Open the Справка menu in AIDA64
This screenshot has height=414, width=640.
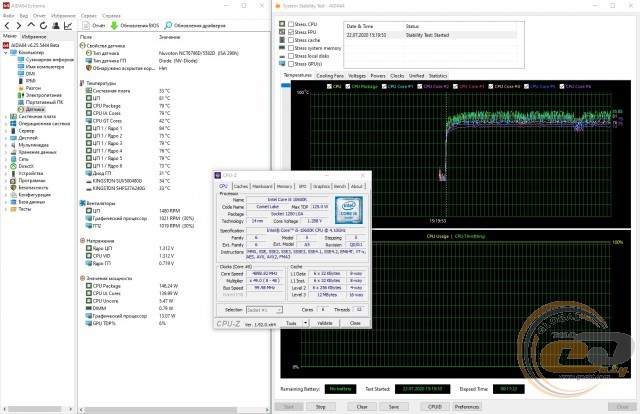pyautogui.click(x=111, y=16)
